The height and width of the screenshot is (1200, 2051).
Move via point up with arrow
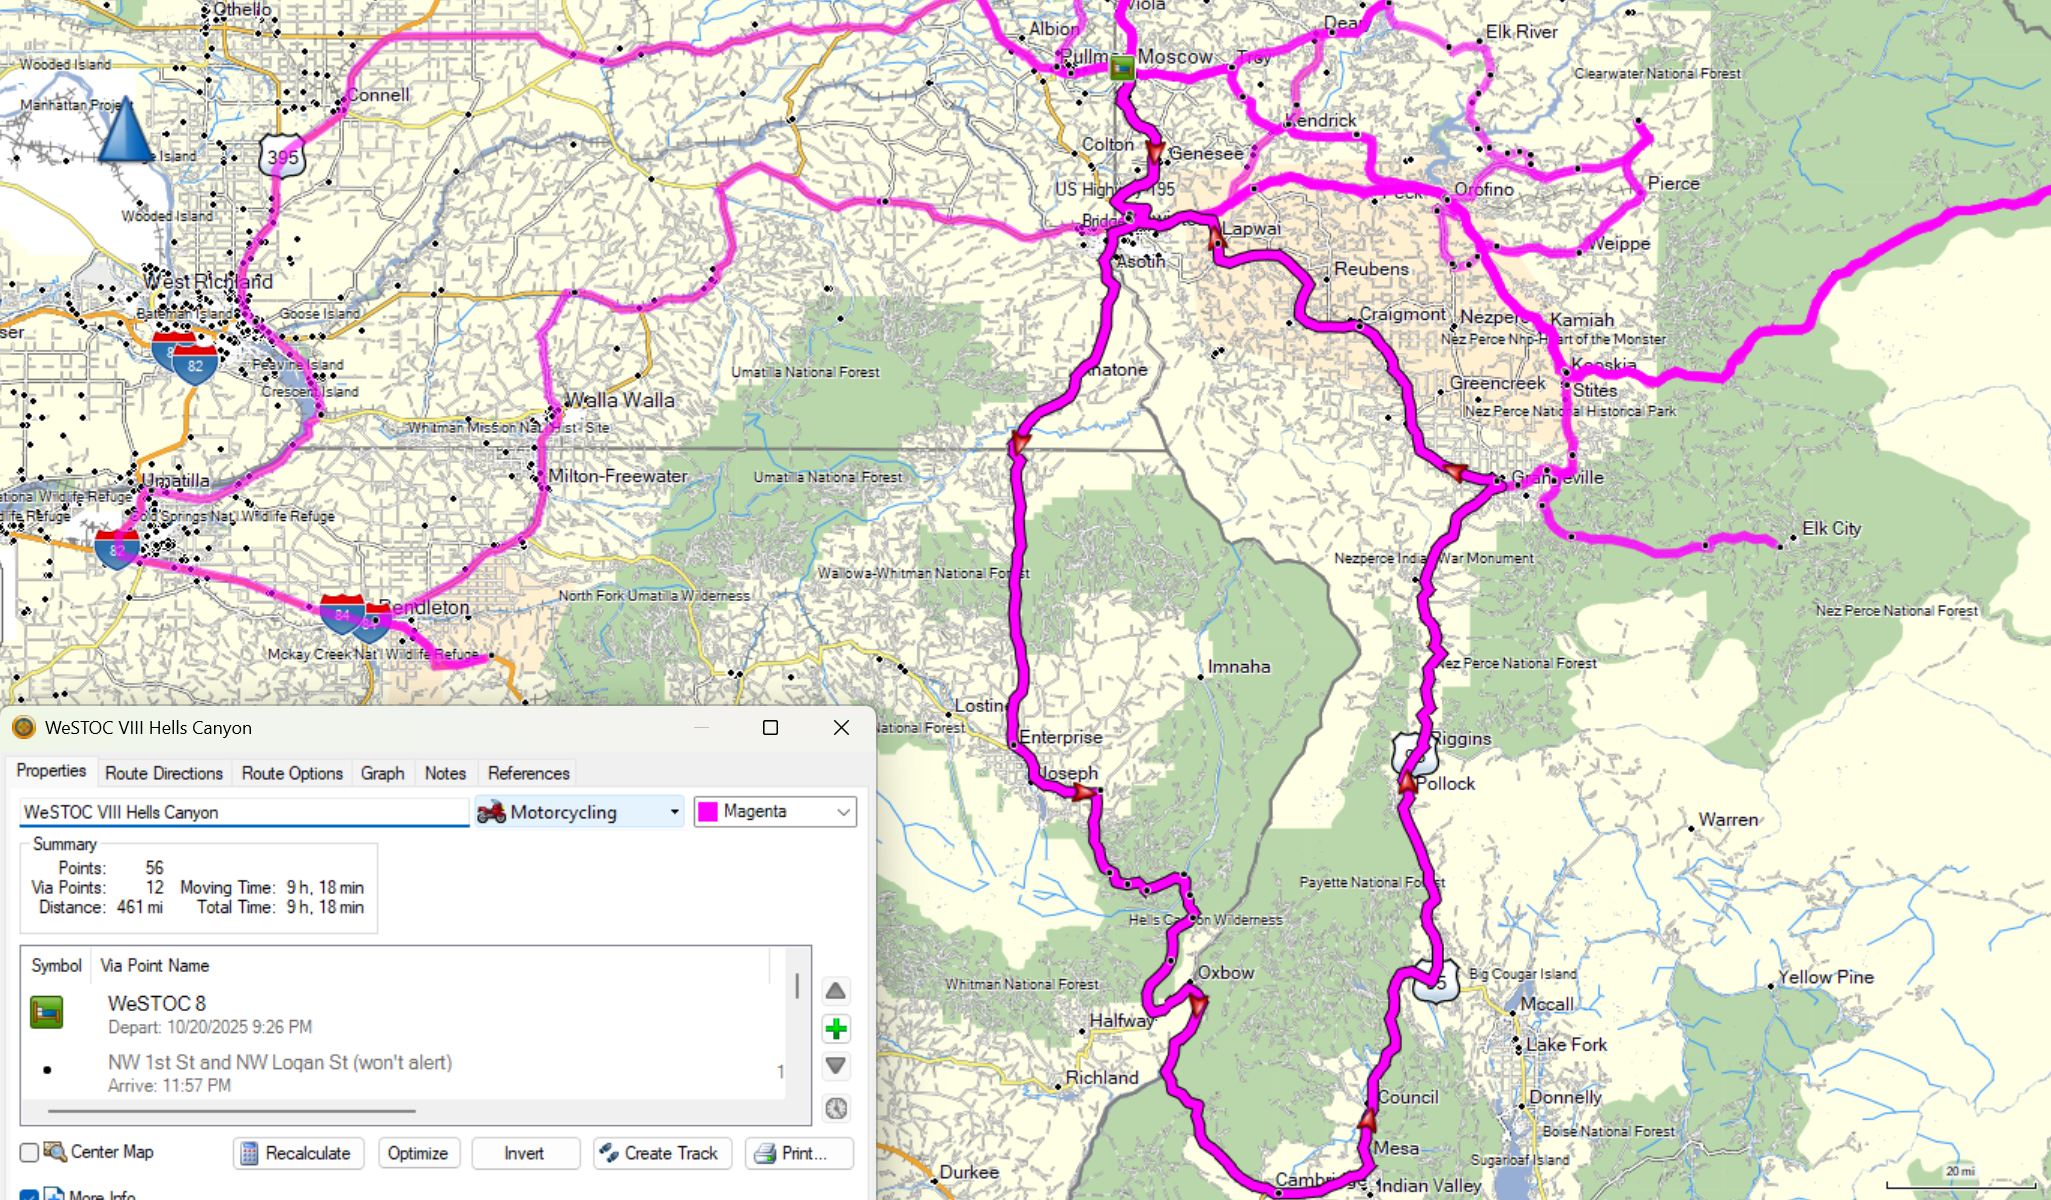pyautogui.click(x=836, y=991)
